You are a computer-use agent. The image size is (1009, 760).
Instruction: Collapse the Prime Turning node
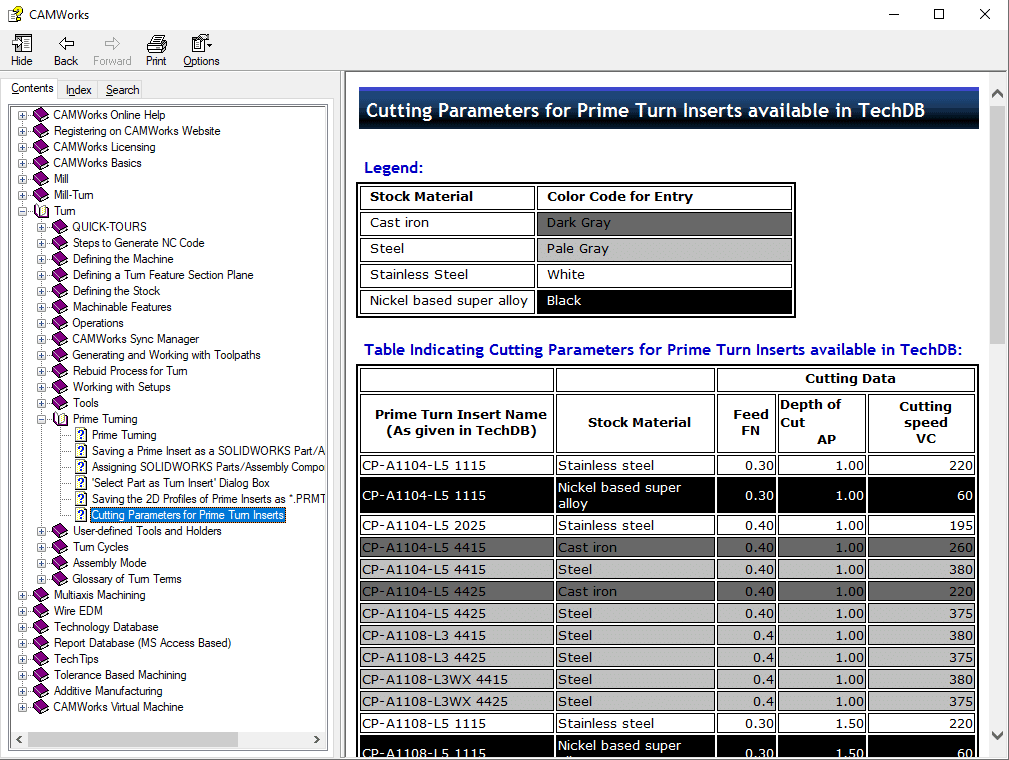click(42, 419)
